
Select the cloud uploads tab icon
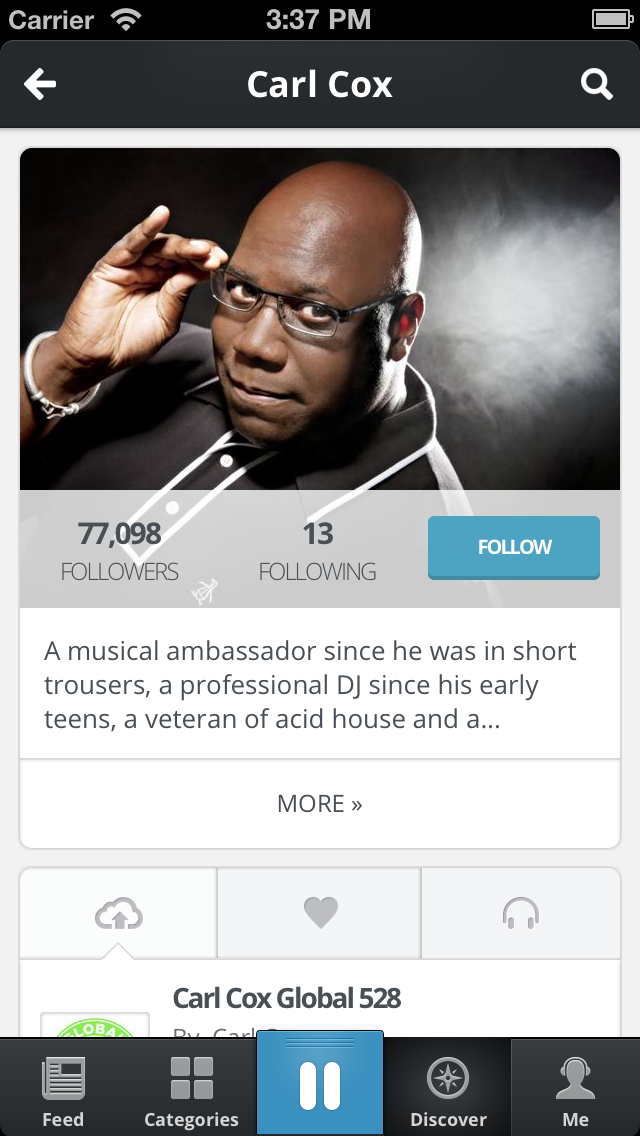coord(119,913)
